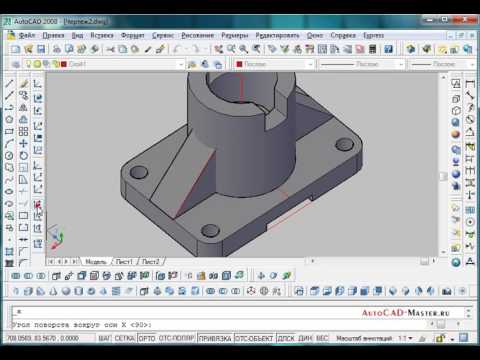
Task: Click the Pan realtime icon
Action: tap(218, 49)
